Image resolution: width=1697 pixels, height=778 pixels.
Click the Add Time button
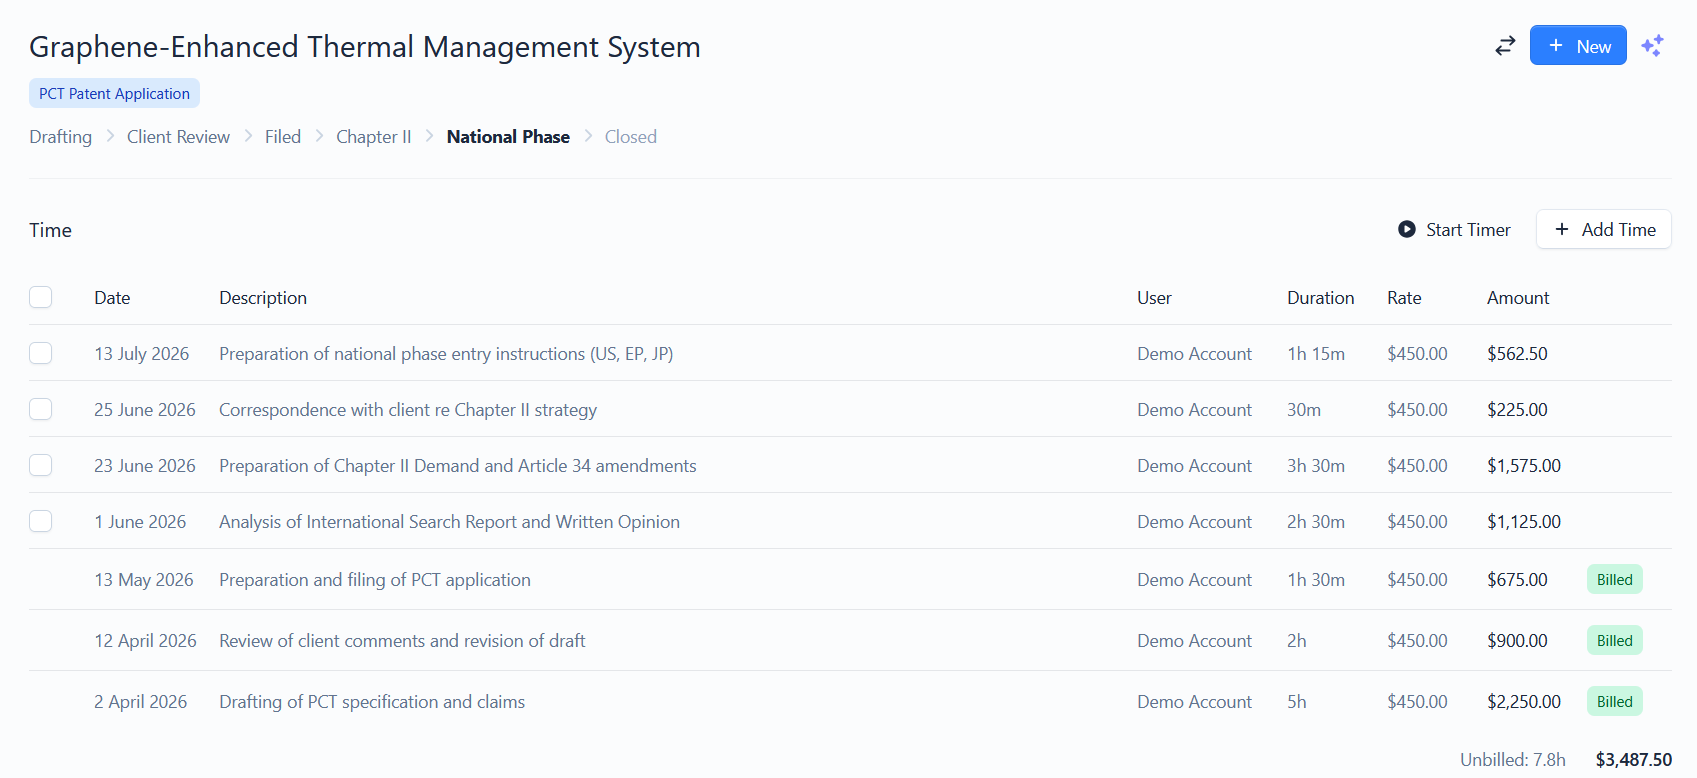click(1604, 229)
